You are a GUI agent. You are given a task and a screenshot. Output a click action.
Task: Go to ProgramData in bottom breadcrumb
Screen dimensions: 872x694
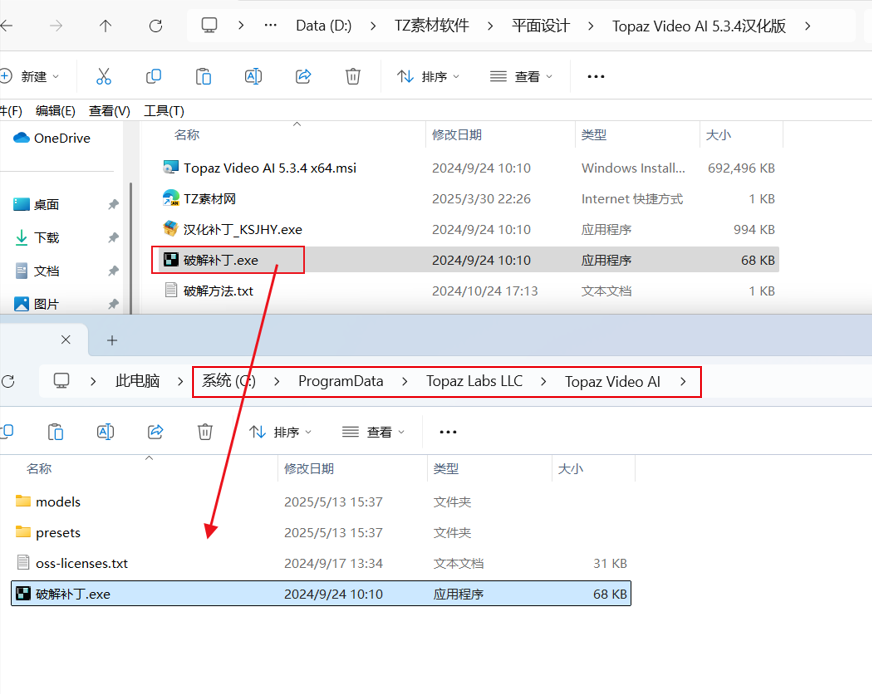click(340, 381)
